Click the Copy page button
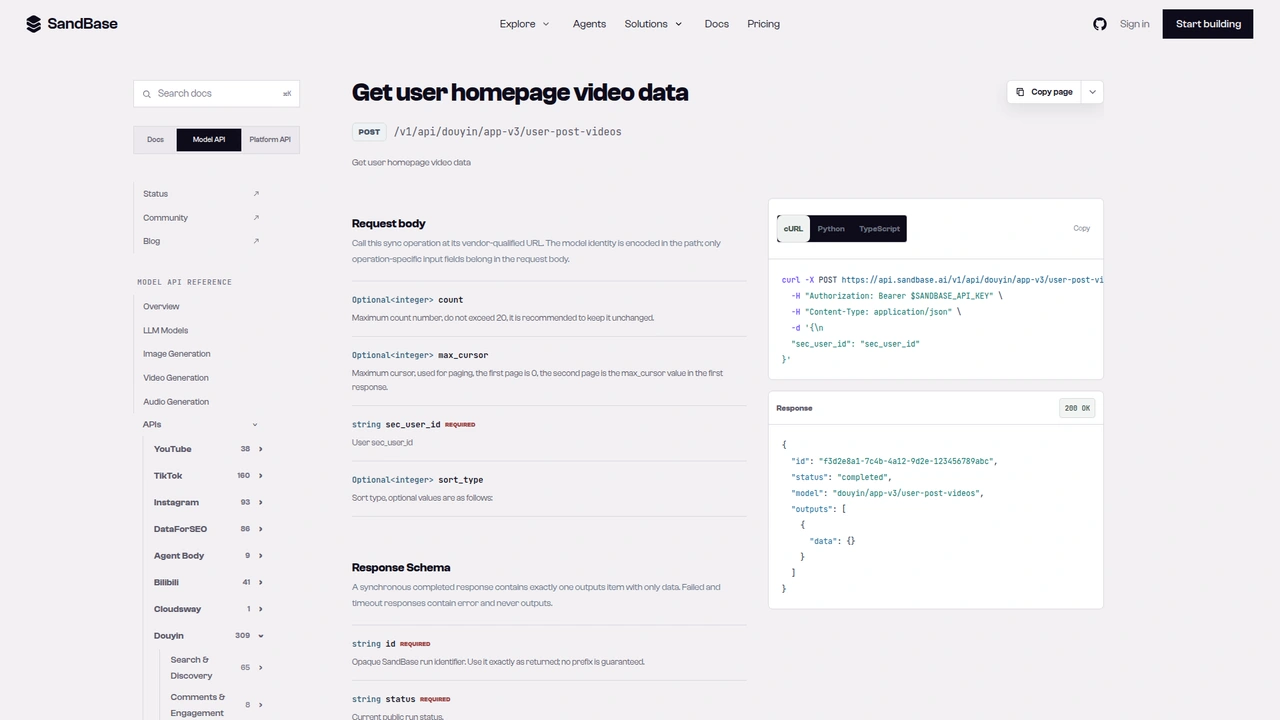 coord(1045,92)
